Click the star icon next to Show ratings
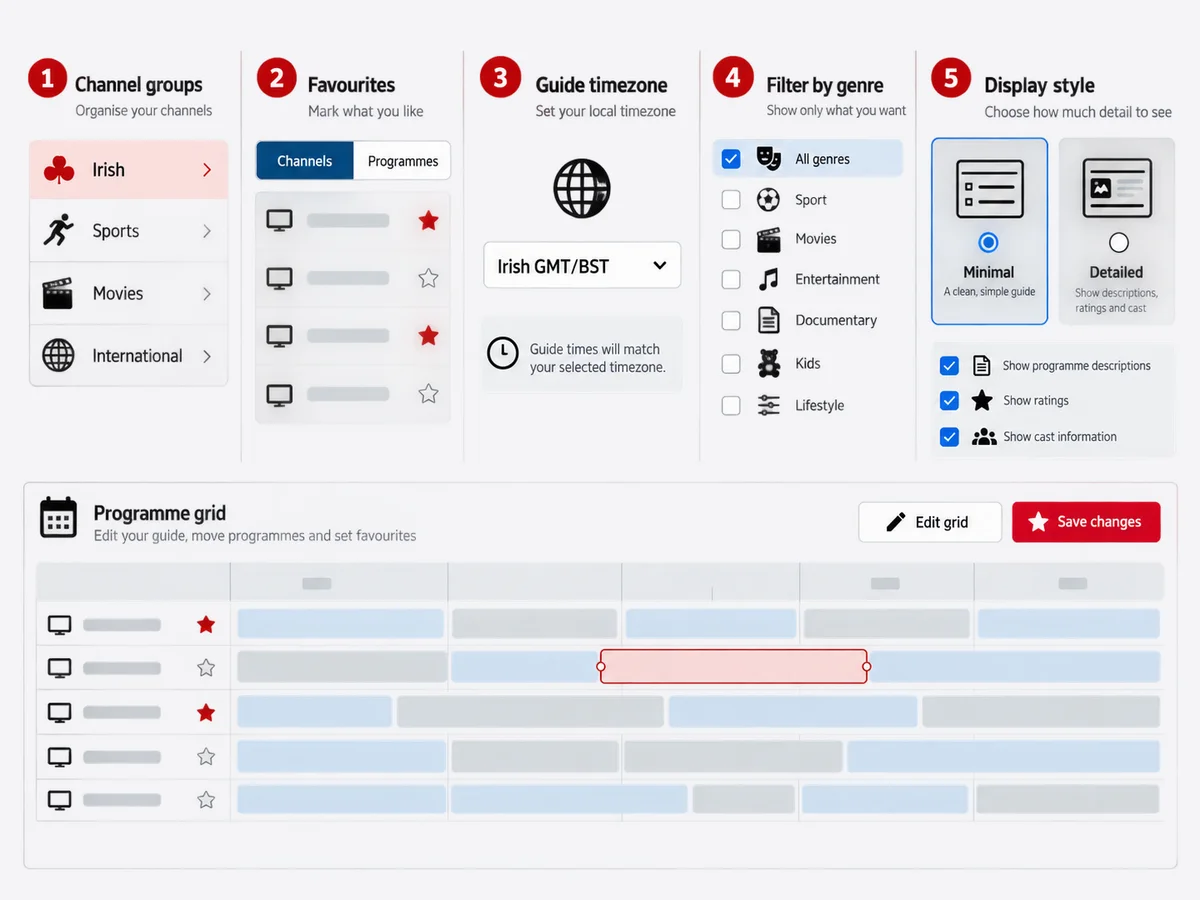This screenshot has height=900, width=1200. click(983, 400)
